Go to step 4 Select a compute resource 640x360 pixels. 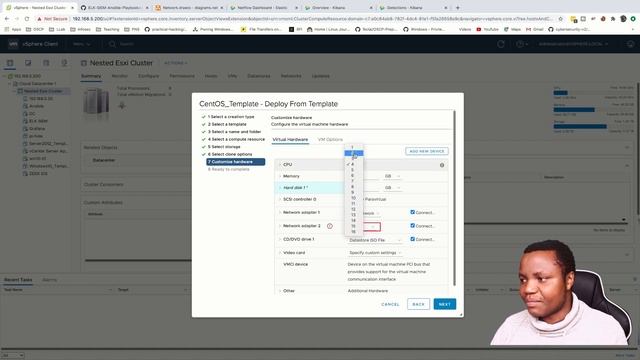(x=236, y=139)
